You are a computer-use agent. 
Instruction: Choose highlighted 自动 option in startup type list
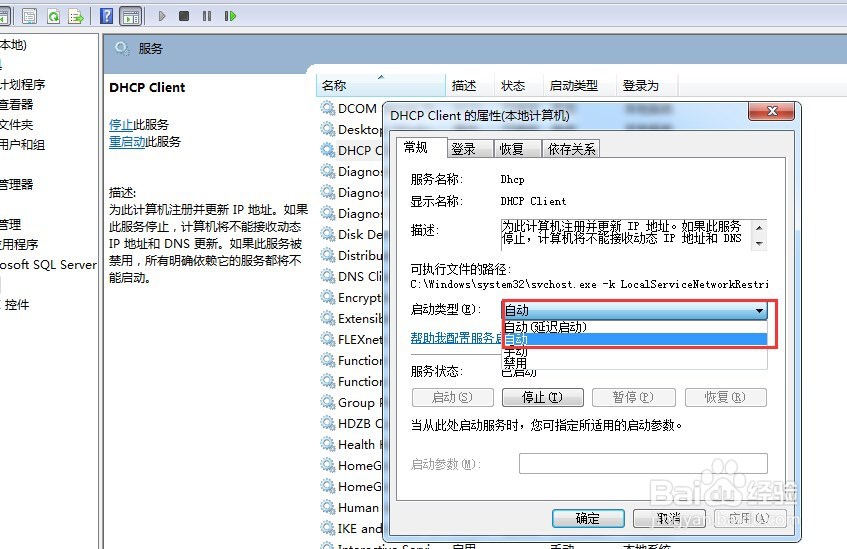click(635, 339)
